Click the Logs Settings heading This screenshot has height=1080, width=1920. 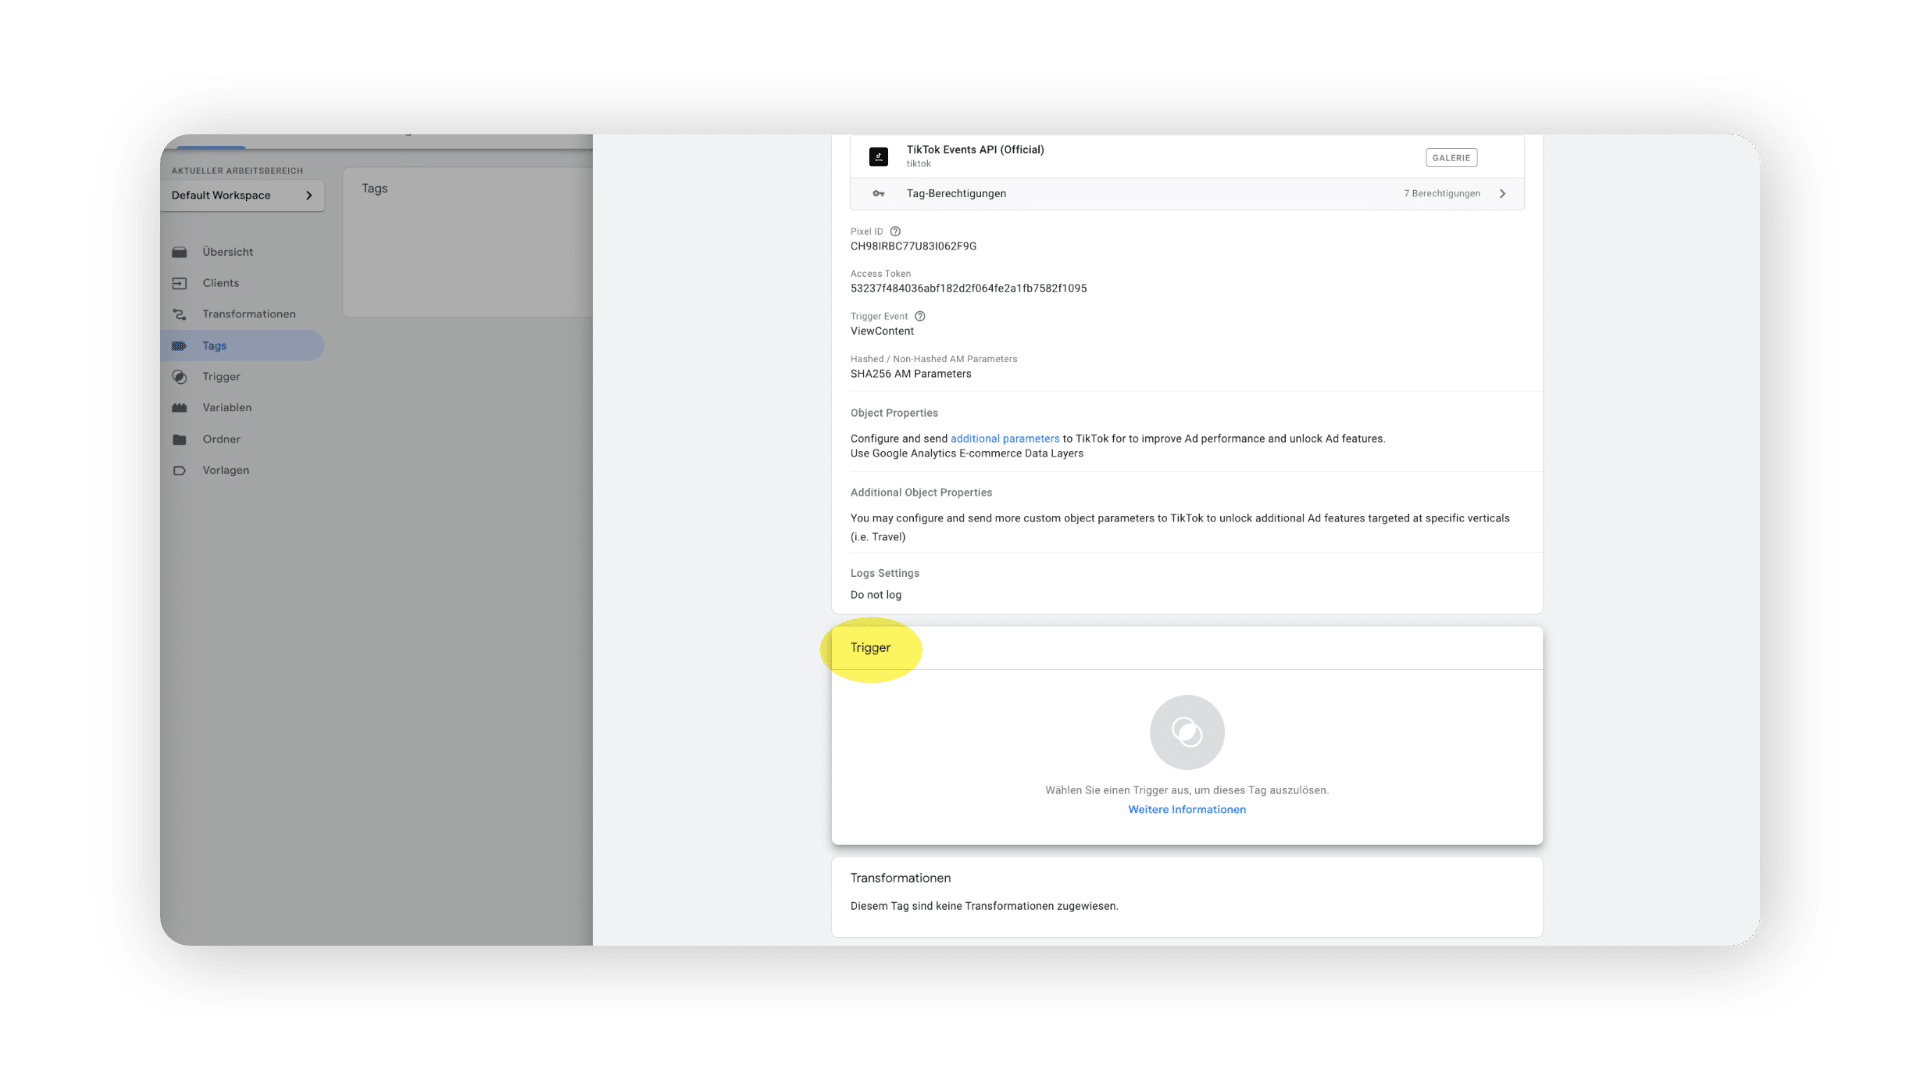pos(884,574)
